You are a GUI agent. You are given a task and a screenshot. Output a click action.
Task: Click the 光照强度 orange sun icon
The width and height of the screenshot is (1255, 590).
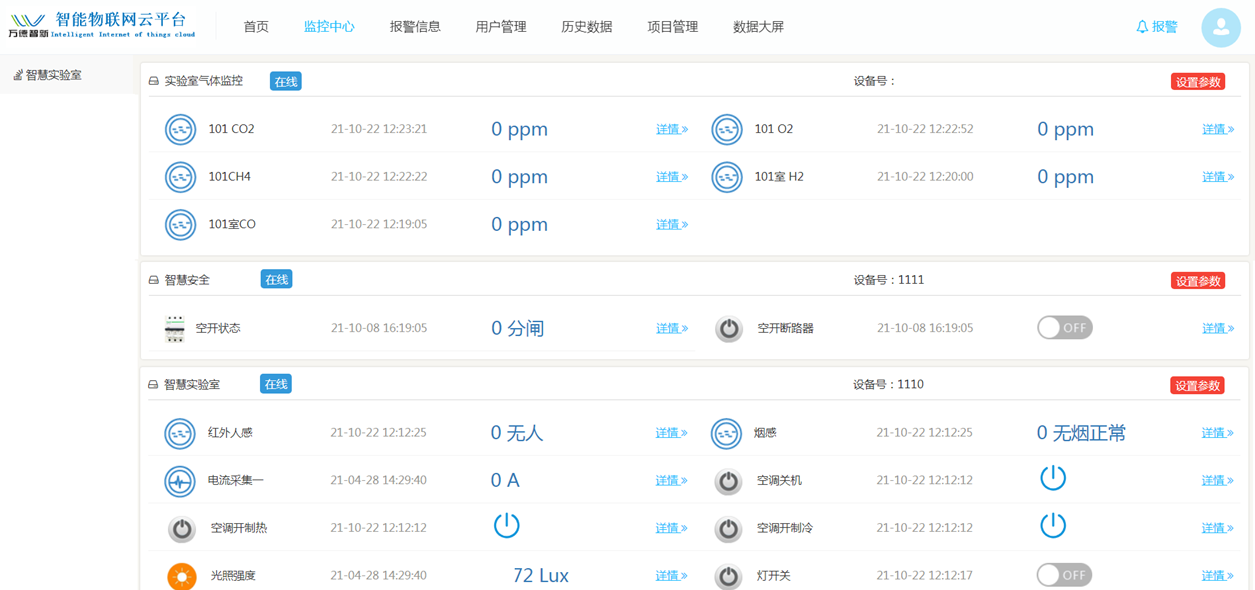click(181, 576)
